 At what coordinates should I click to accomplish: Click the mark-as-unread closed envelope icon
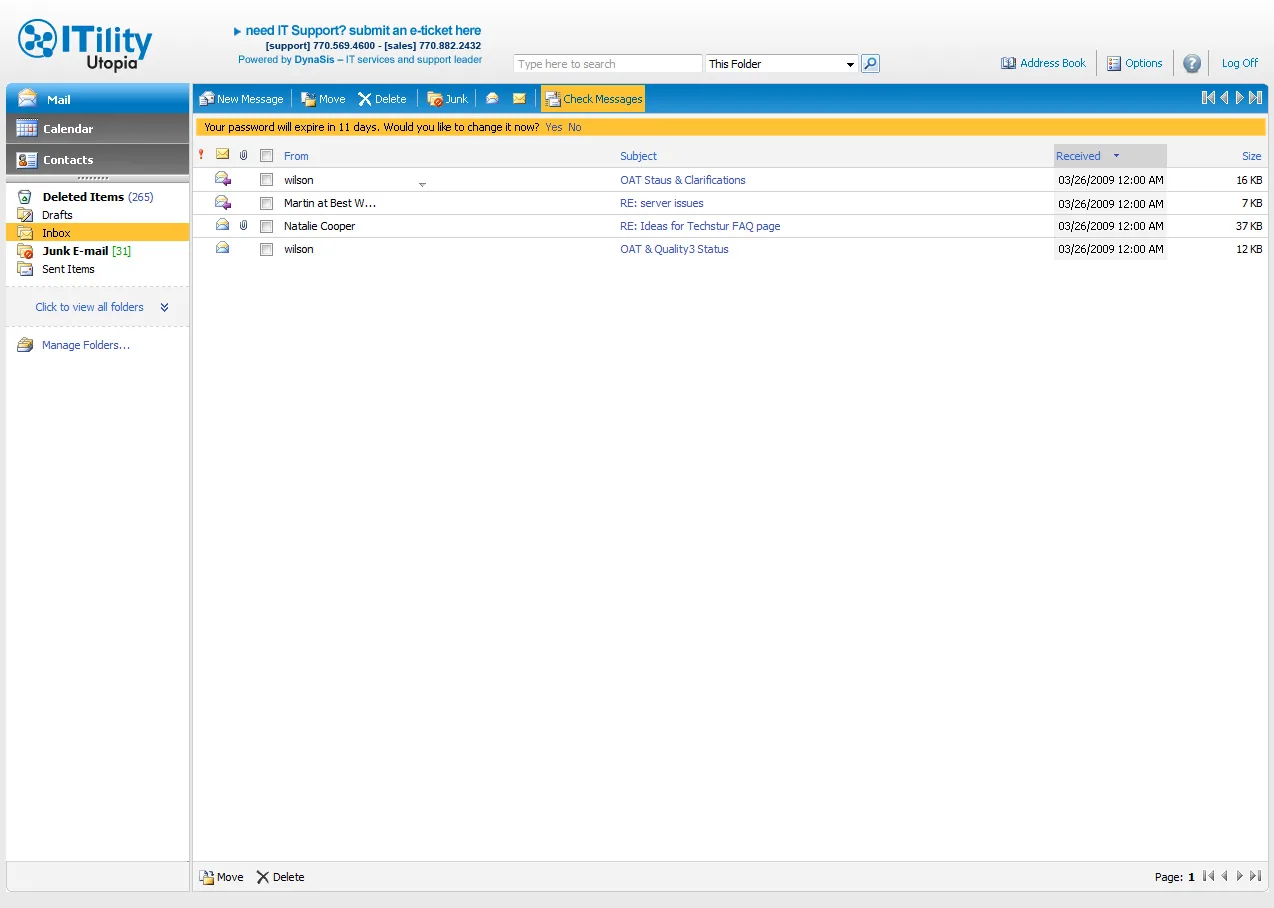[519, 99]
